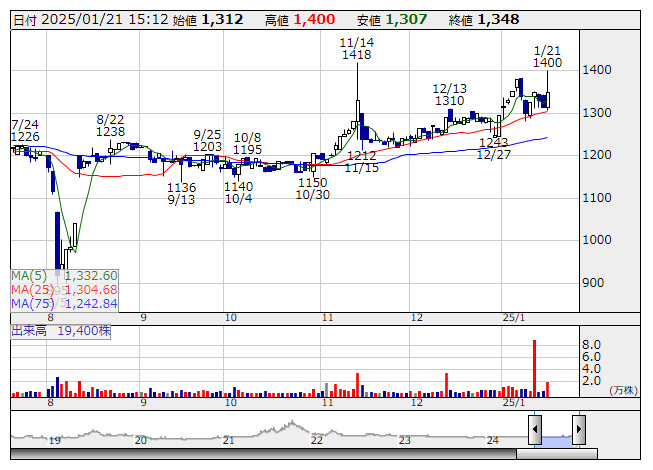Click the 1150 10/30 low label

coord(313,189)
